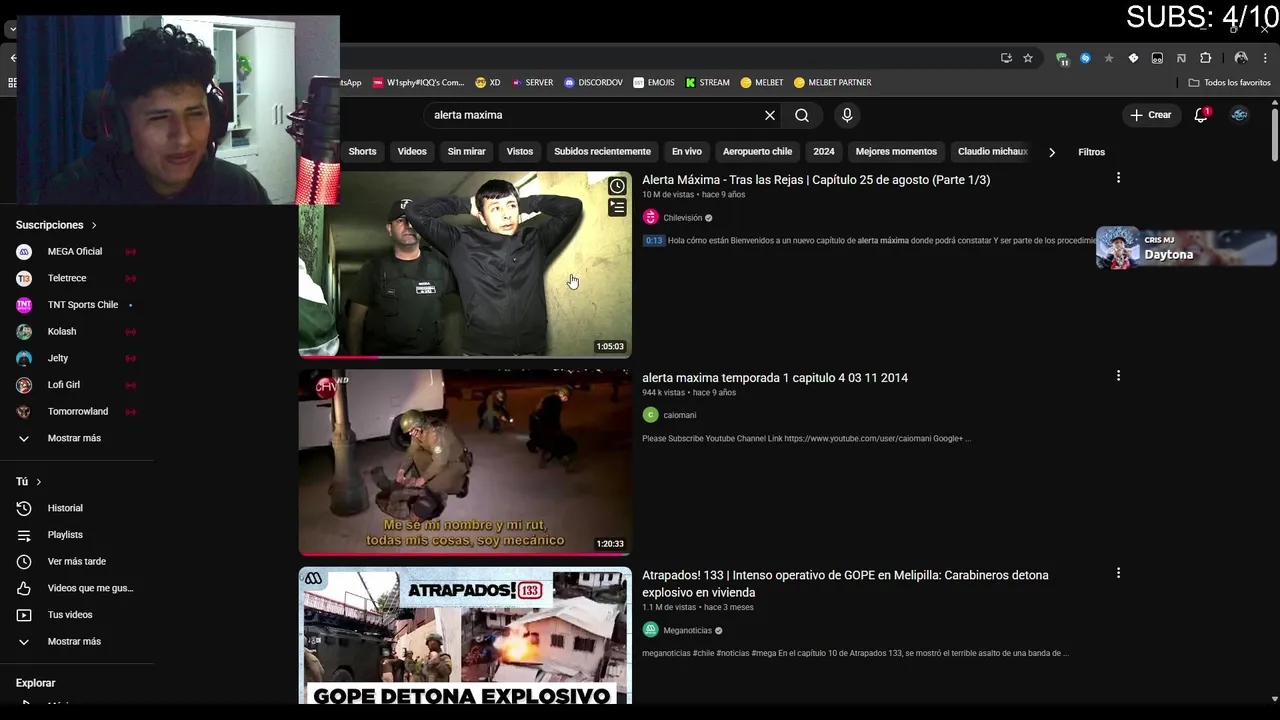The width and height of the screenshot is (1280, 720).
Task: Open Videos que me gustan thumbs-up
Action: (x=24, y=588)
